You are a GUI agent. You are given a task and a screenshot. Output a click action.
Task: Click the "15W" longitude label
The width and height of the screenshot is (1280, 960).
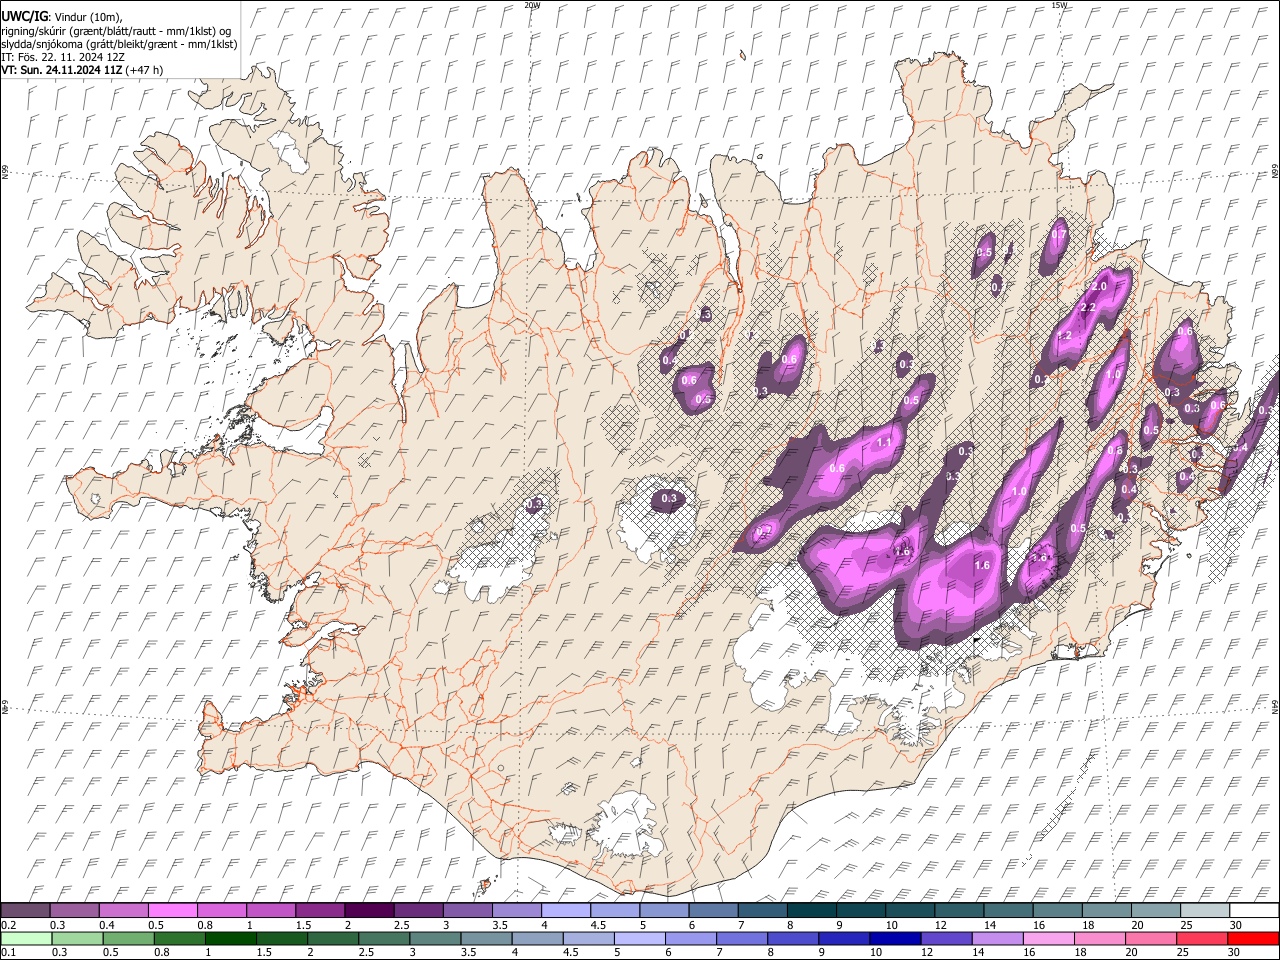tap(1058, 5)
